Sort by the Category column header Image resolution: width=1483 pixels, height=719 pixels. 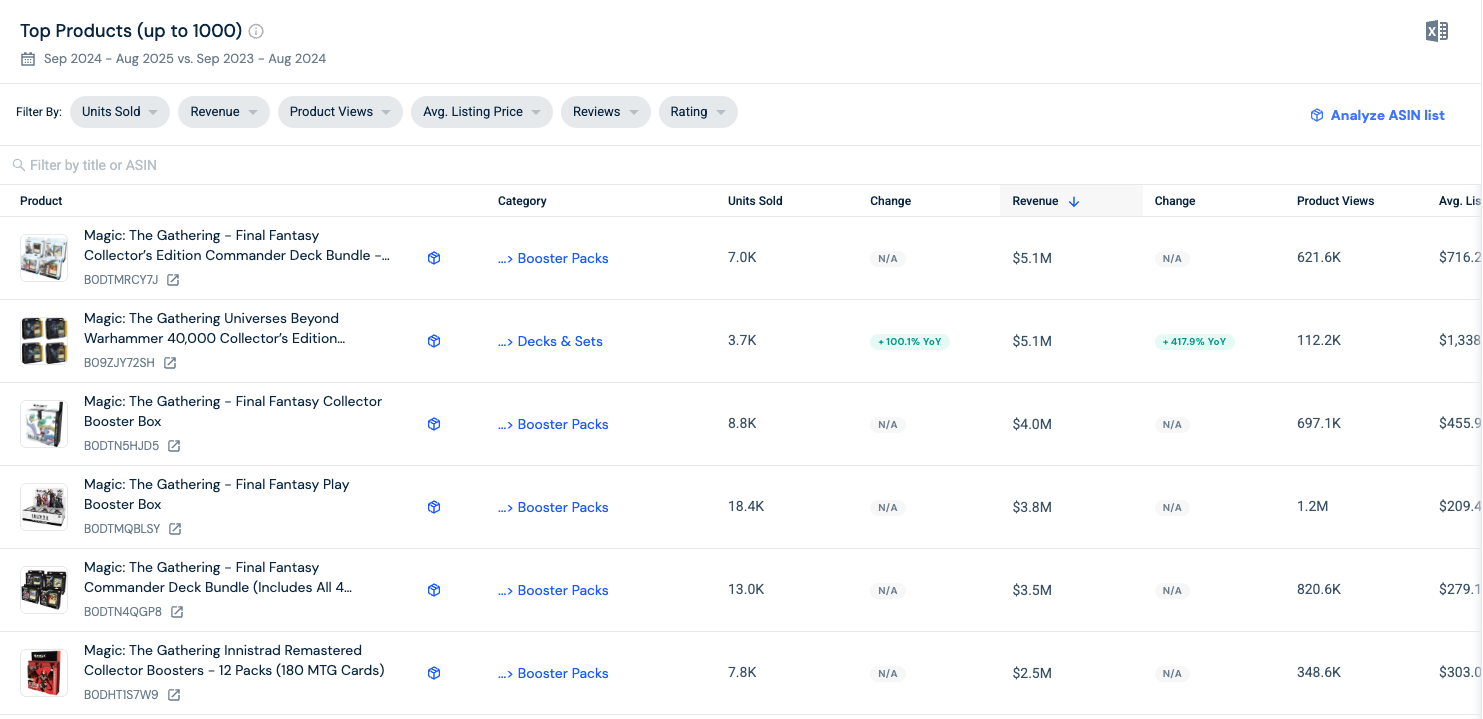tap(522, 201)
